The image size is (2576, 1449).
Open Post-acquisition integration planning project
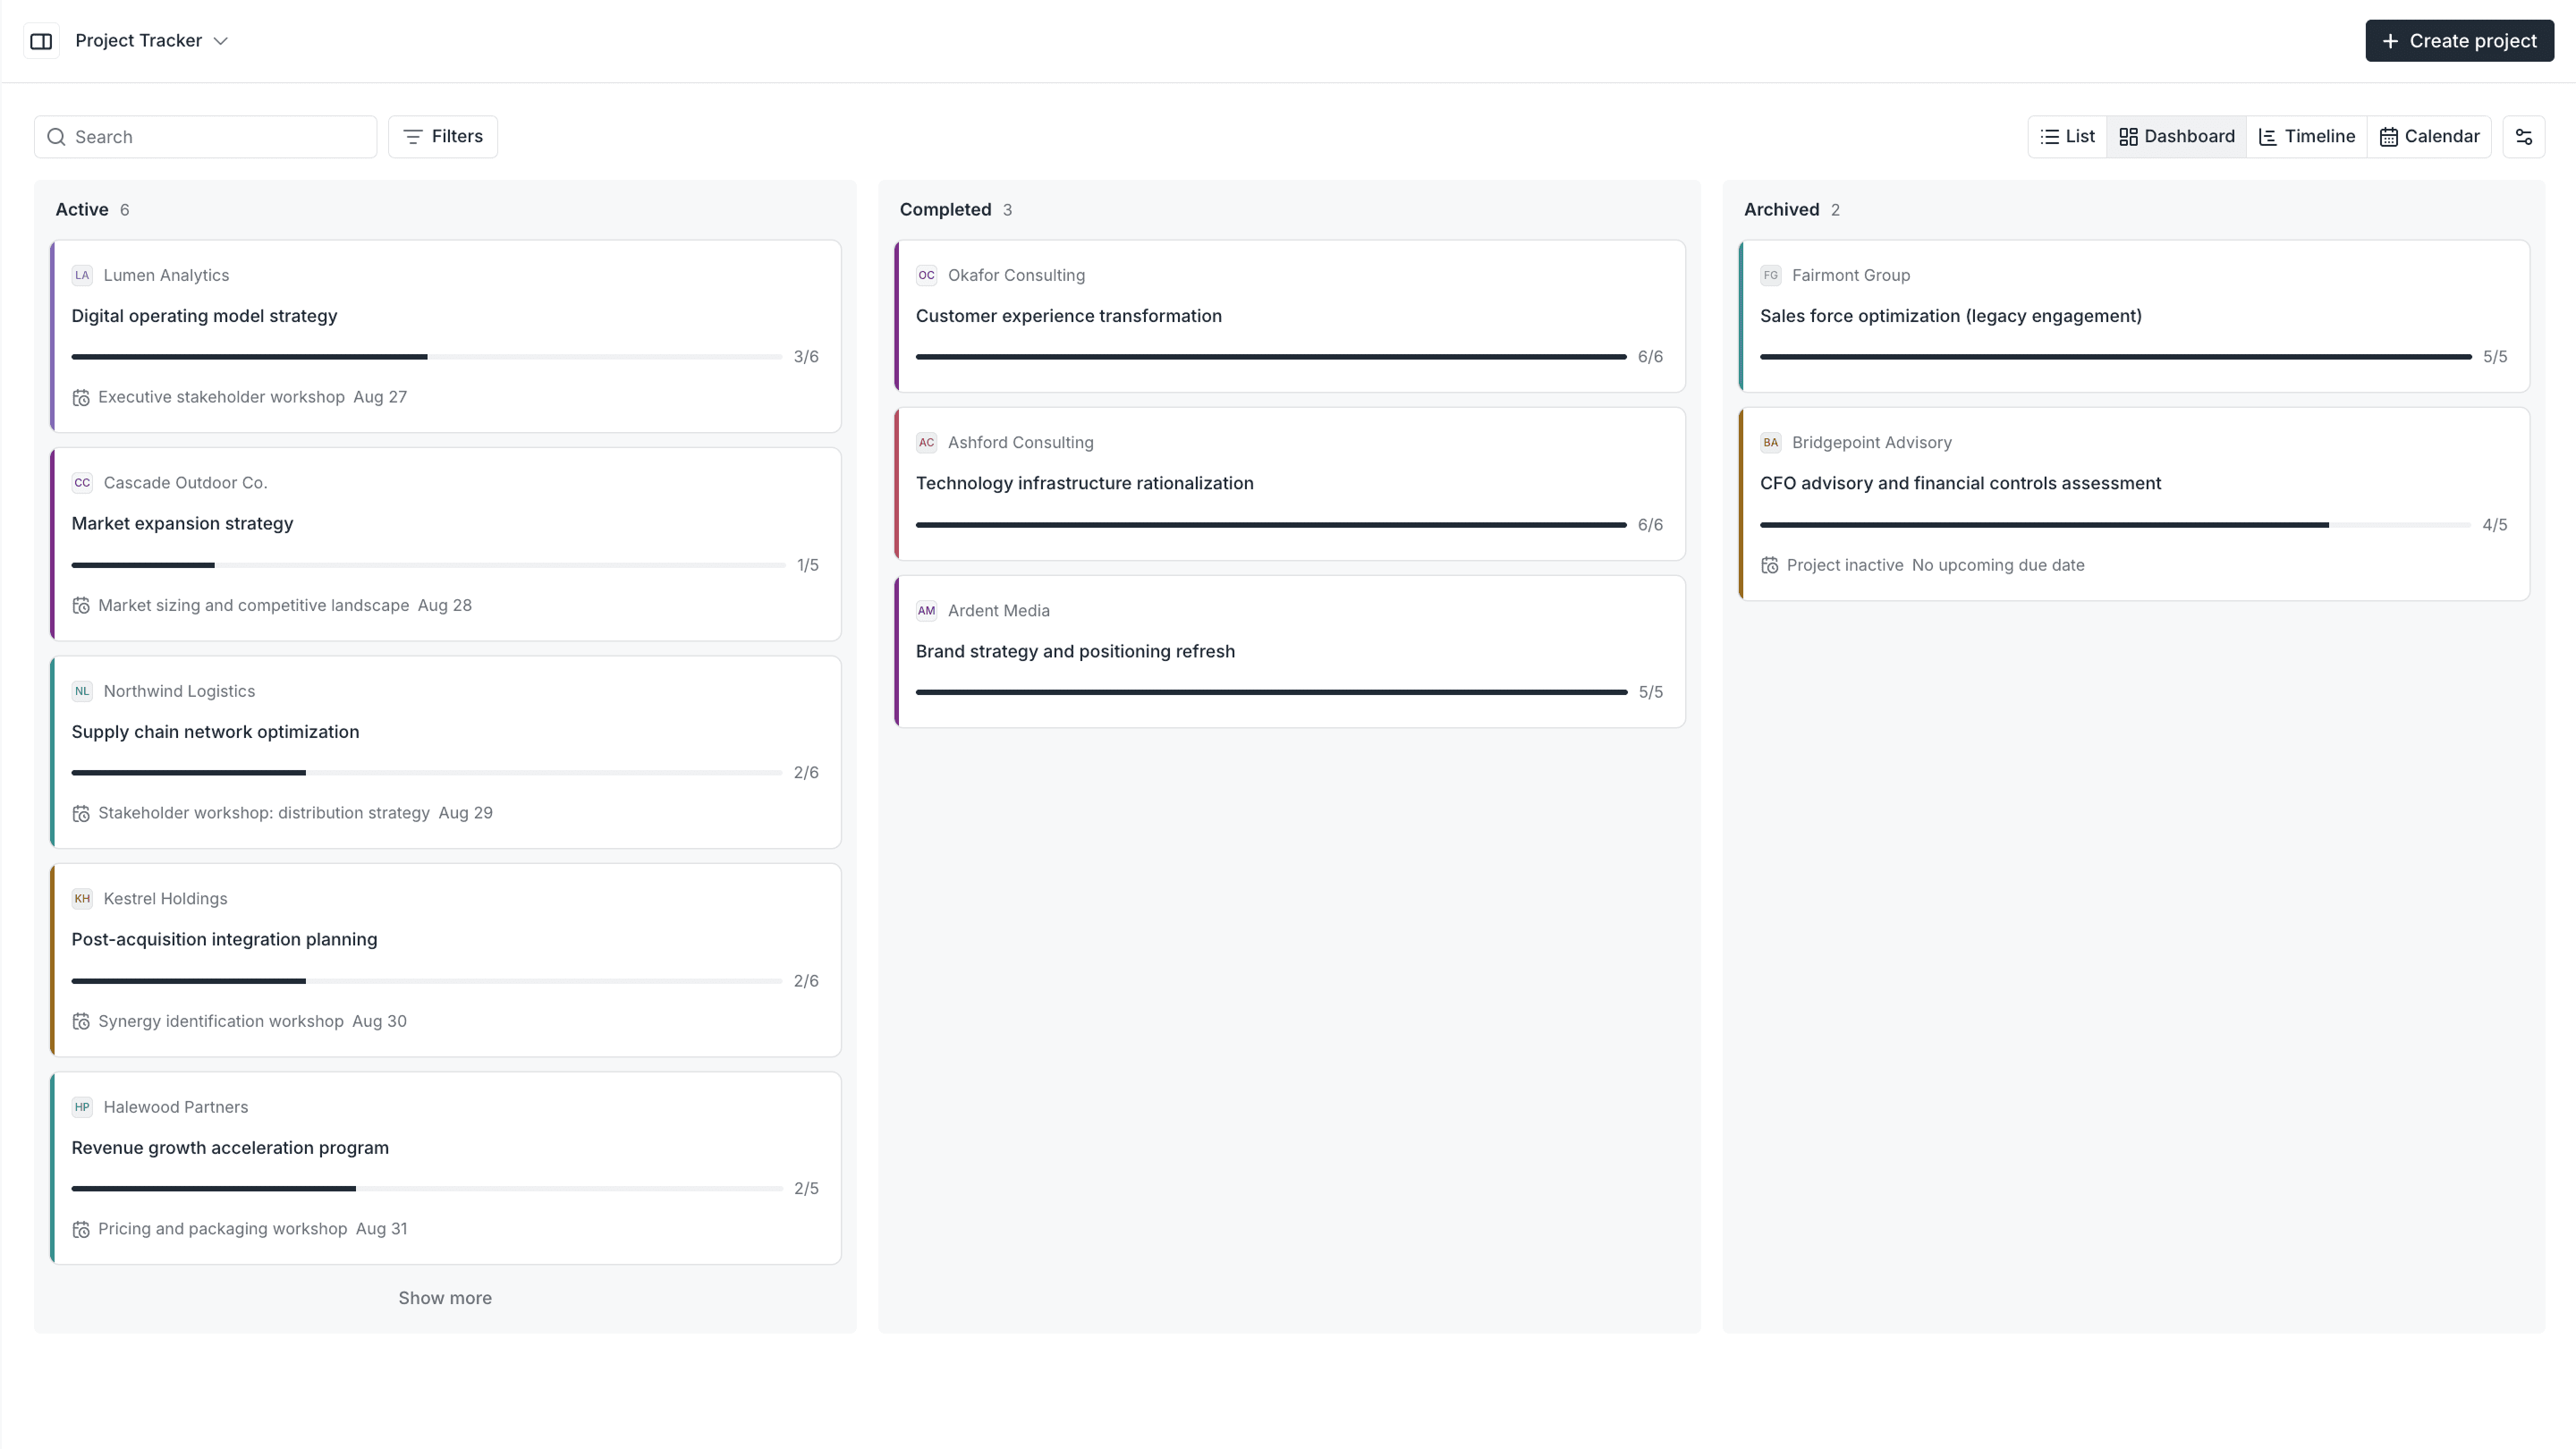224,940
